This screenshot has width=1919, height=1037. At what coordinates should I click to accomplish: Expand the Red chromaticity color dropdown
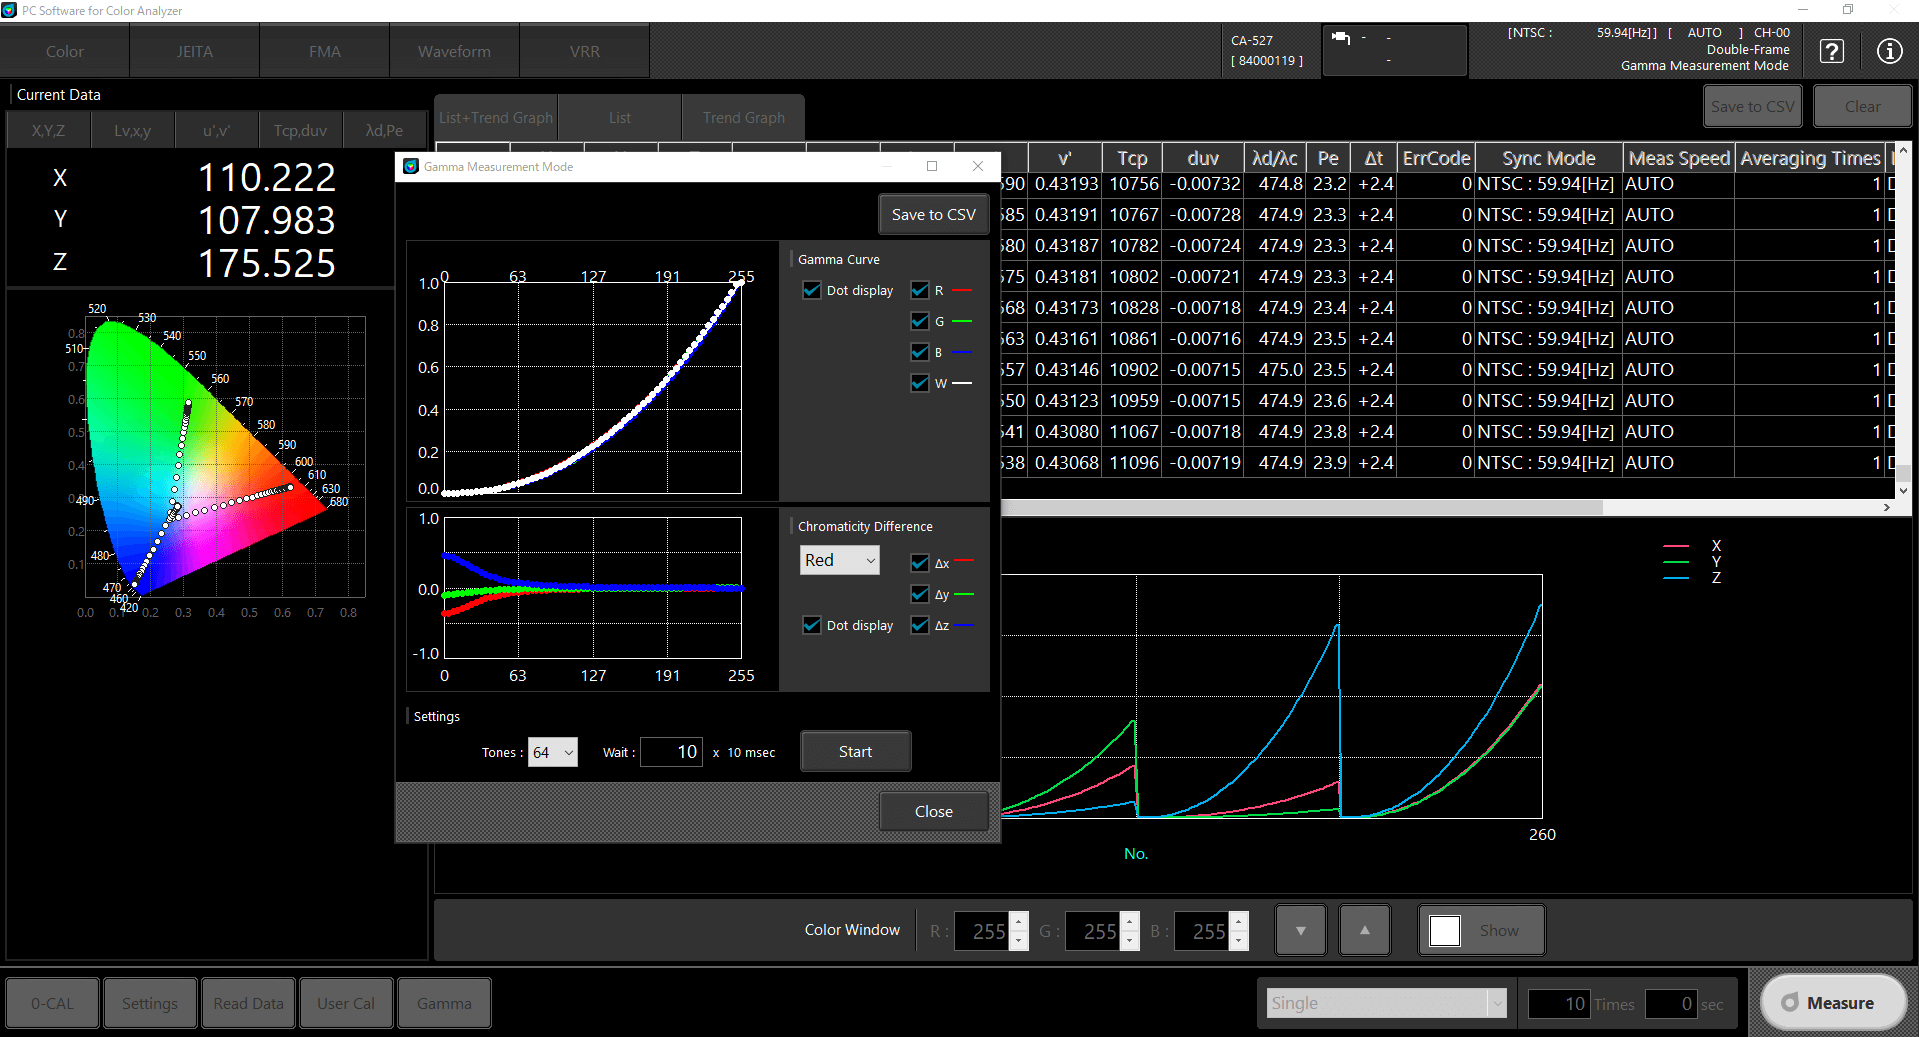tap(840, 560)
